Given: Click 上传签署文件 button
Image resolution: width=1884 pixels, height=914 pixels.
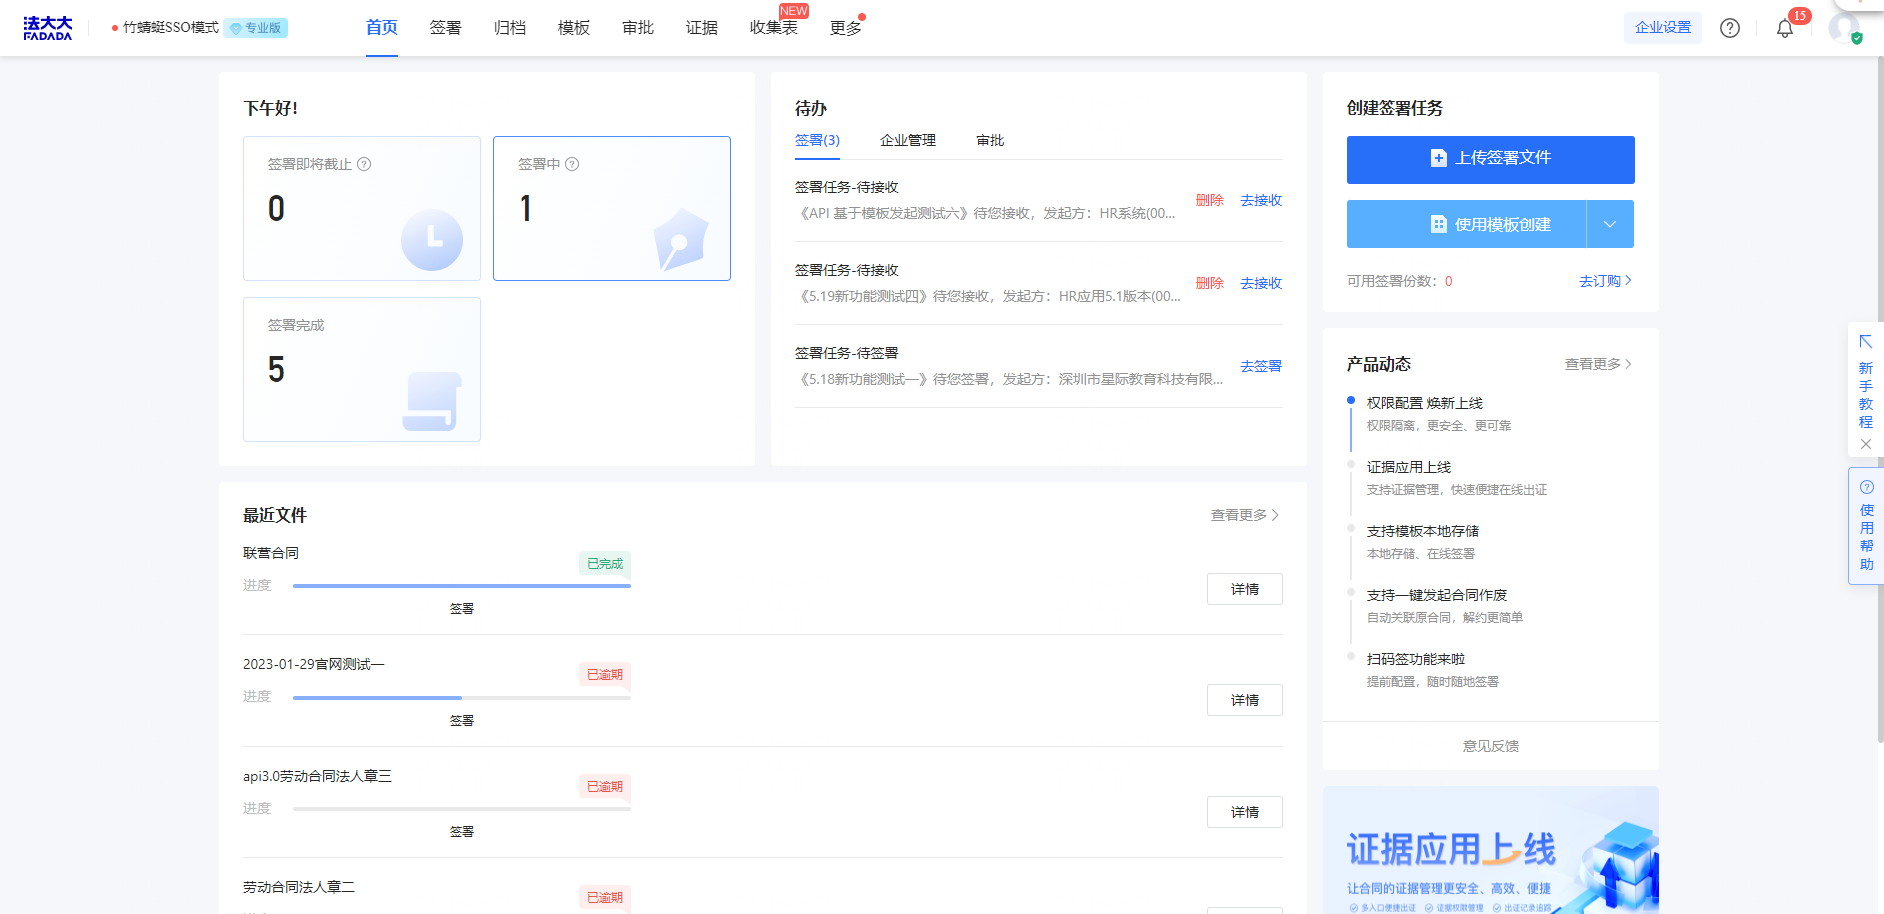Looking at the screenshot, I should 1491,160.
